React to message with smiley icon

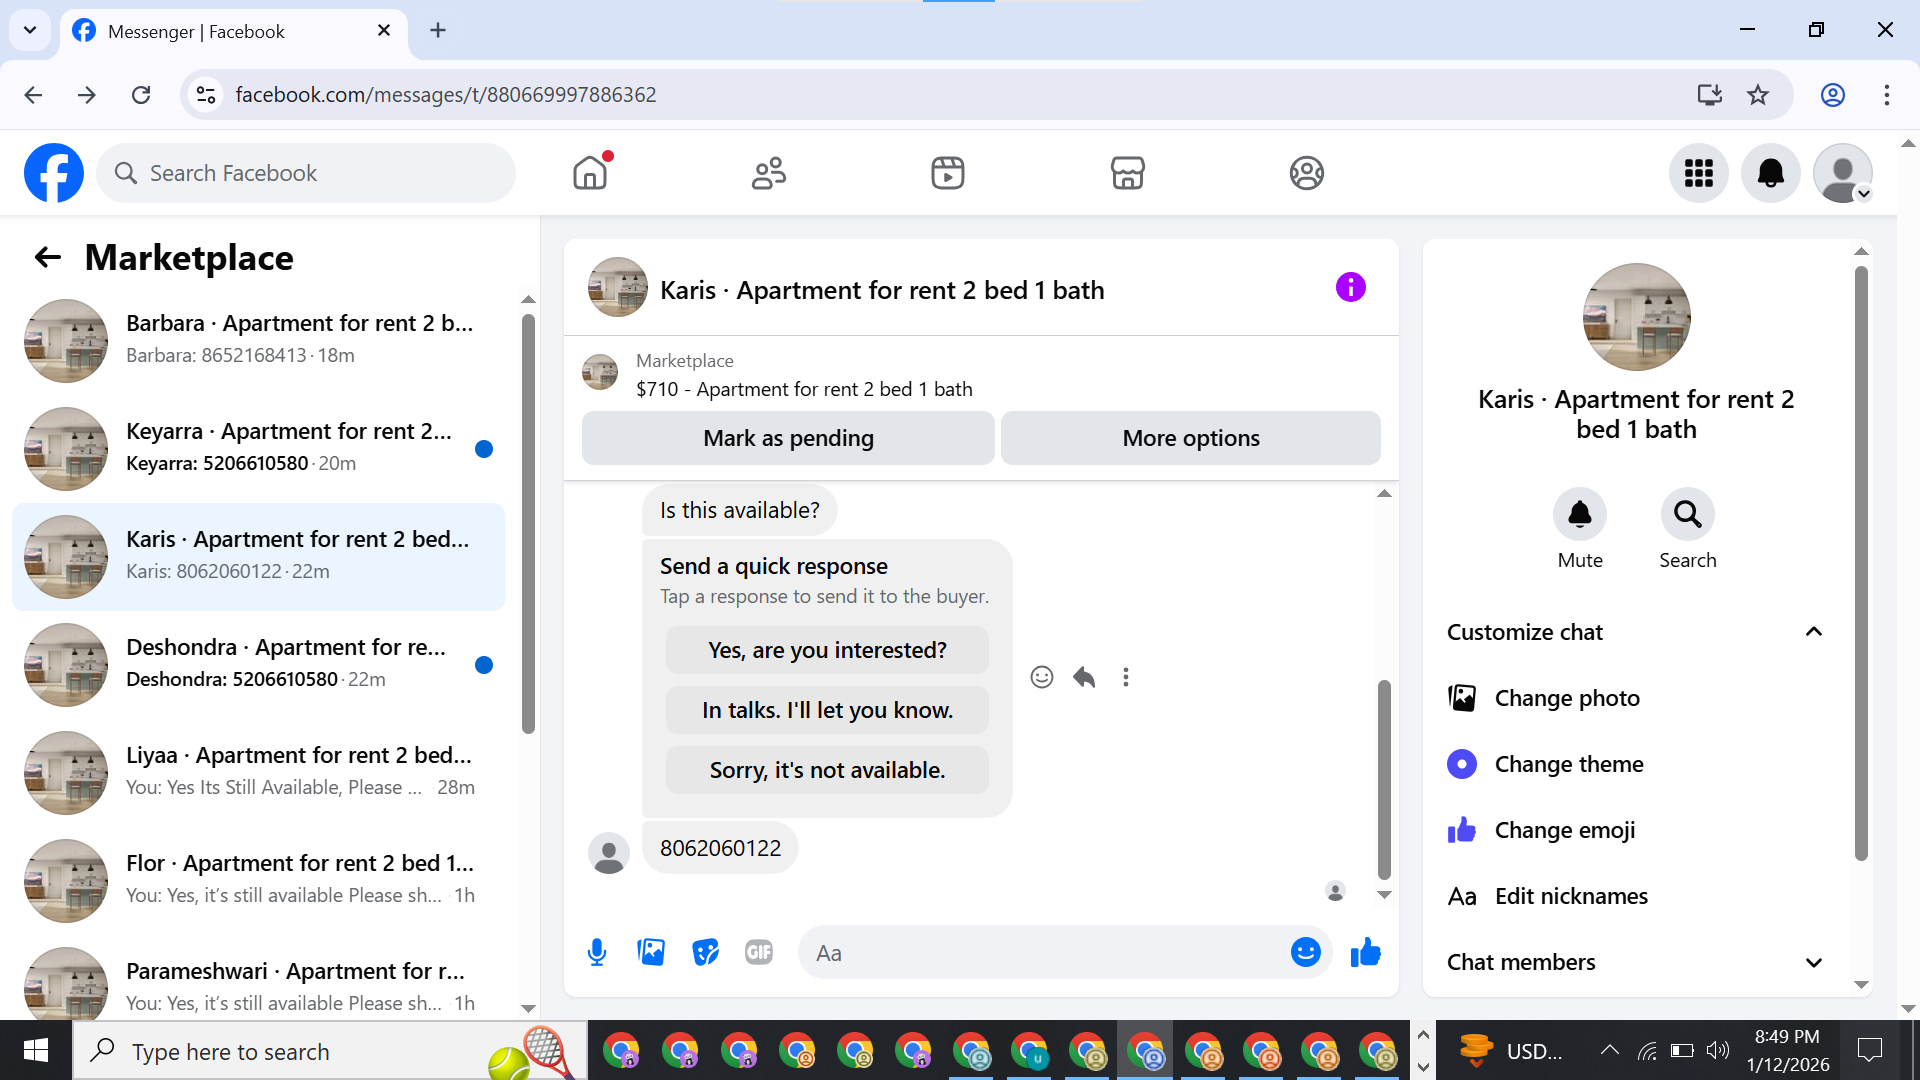pyautogui.click(x=1041, y=677)
